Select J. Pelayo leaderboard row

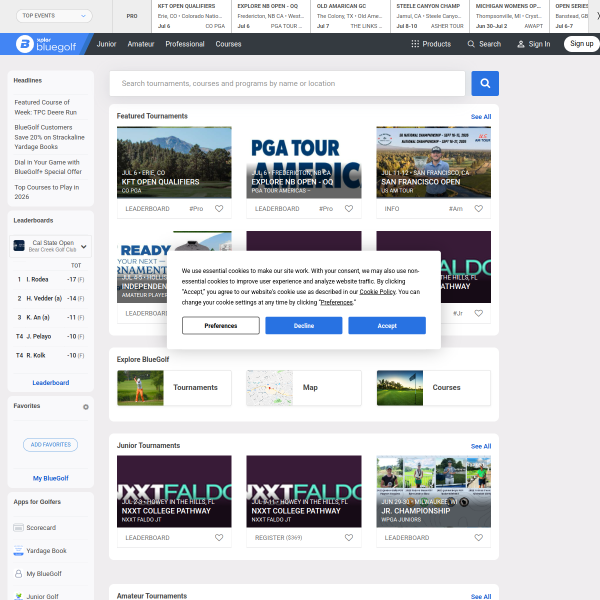point(51,337)
